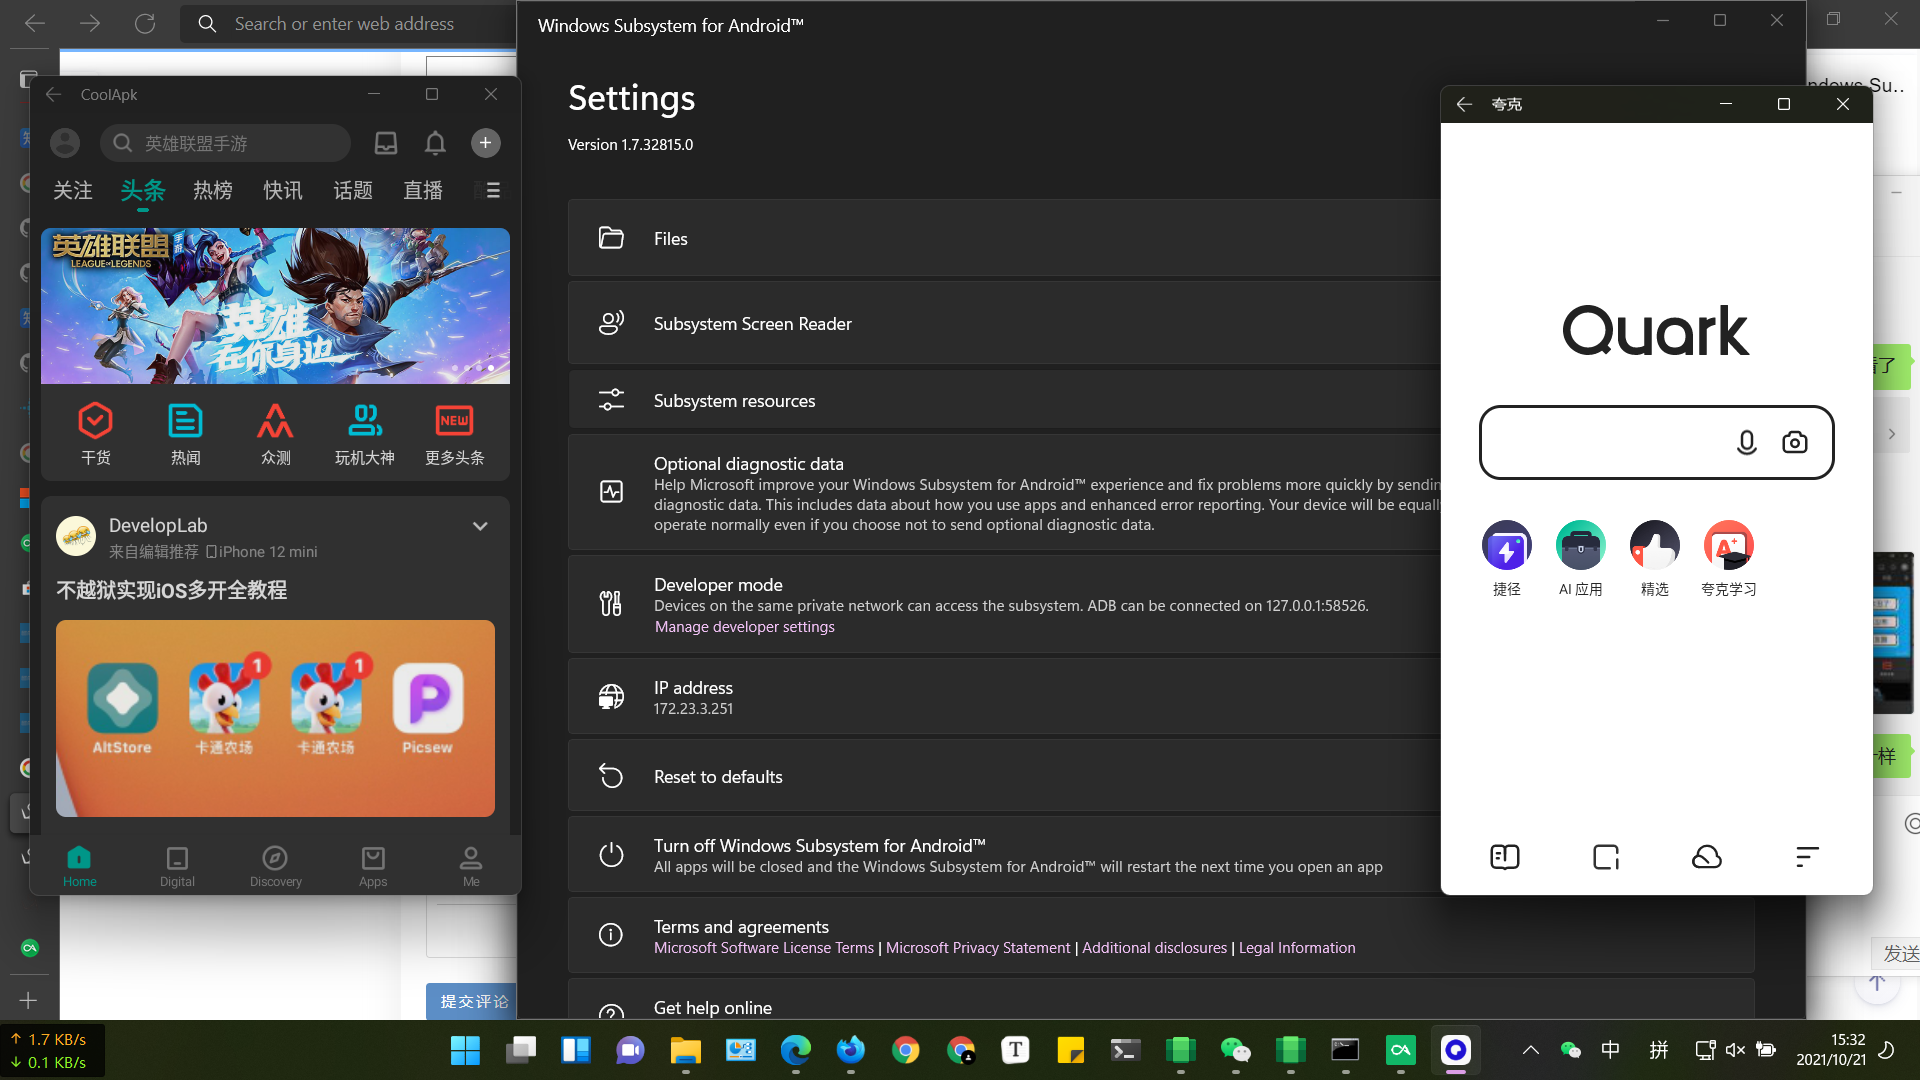This screenshot has height=1080, width=1920.
Task: Open 干货 shortcut icon
Action: pyautogui.click(x=96, y=434)
